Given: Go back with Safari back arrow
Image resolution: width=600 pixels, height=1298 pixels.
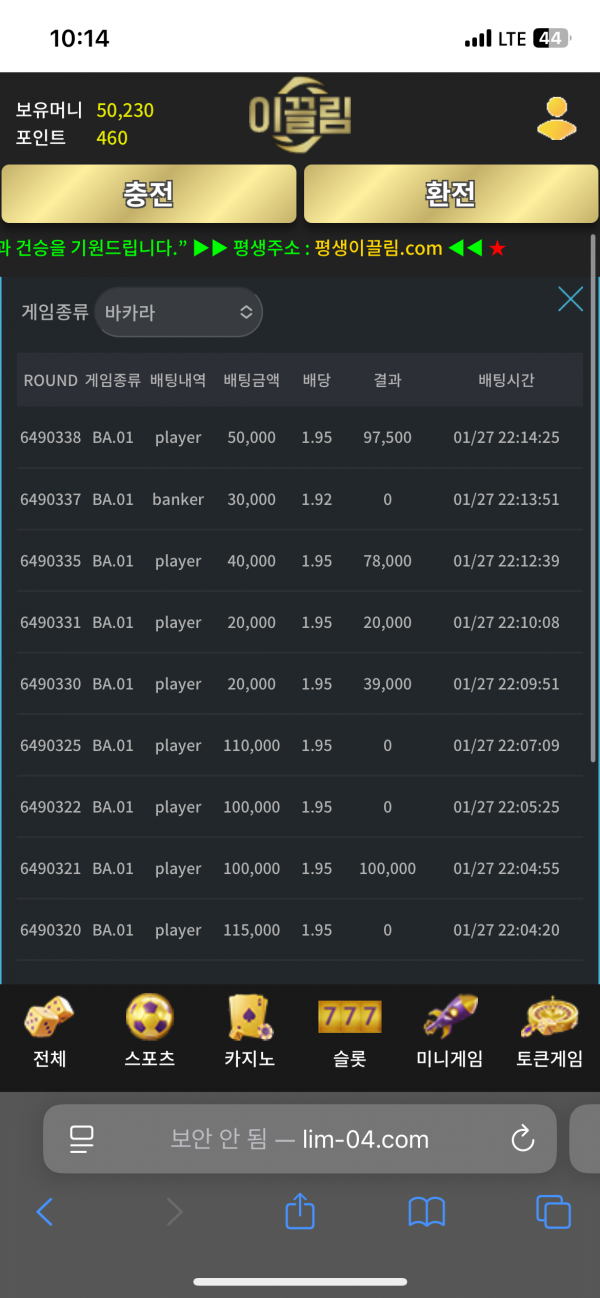Looking at the screenshot, I should (x=45, y=1212).
